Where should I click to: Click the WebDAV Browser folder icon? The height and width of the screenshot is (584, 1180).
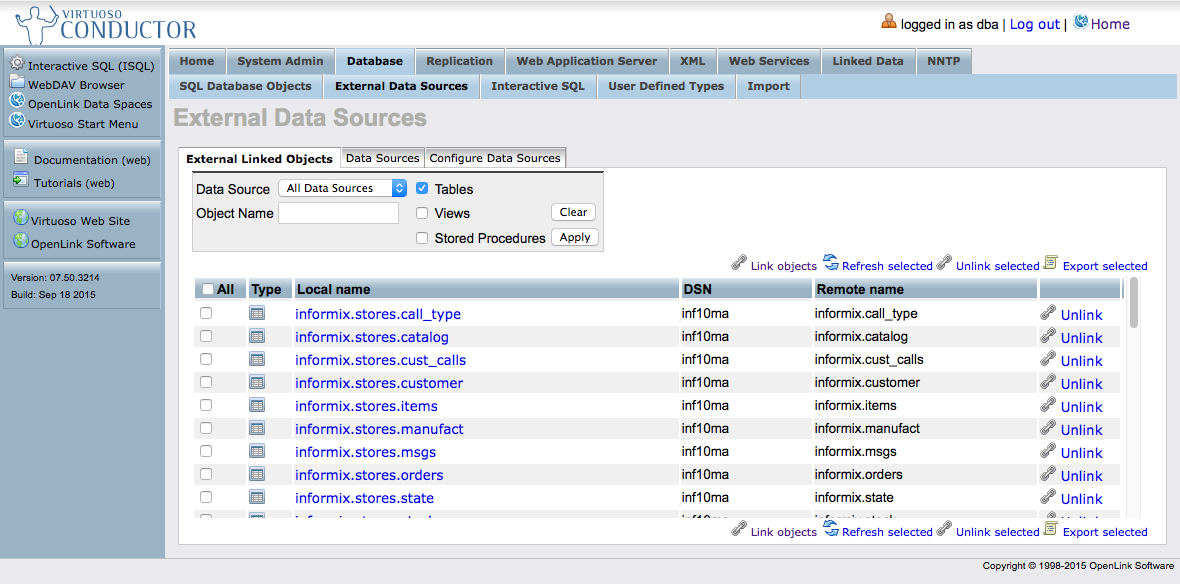click(x=18, y=83)
